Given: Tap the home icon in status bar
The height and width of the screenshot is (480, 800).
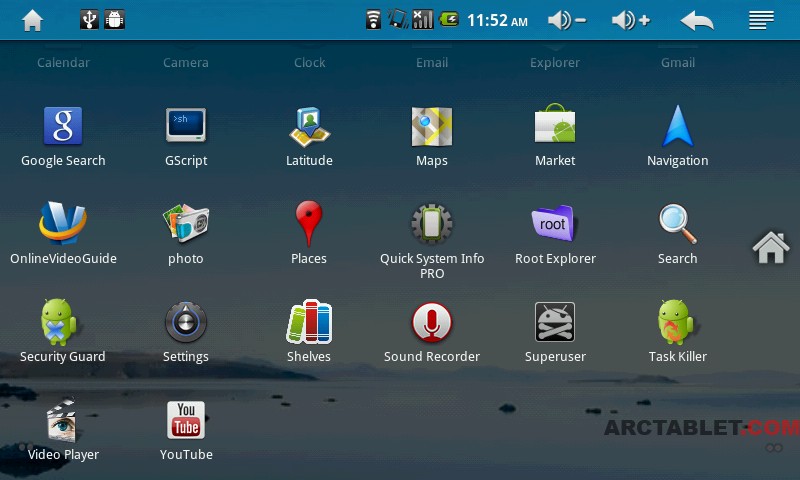Looking at the screenshot, I should [x=33, y=20].
